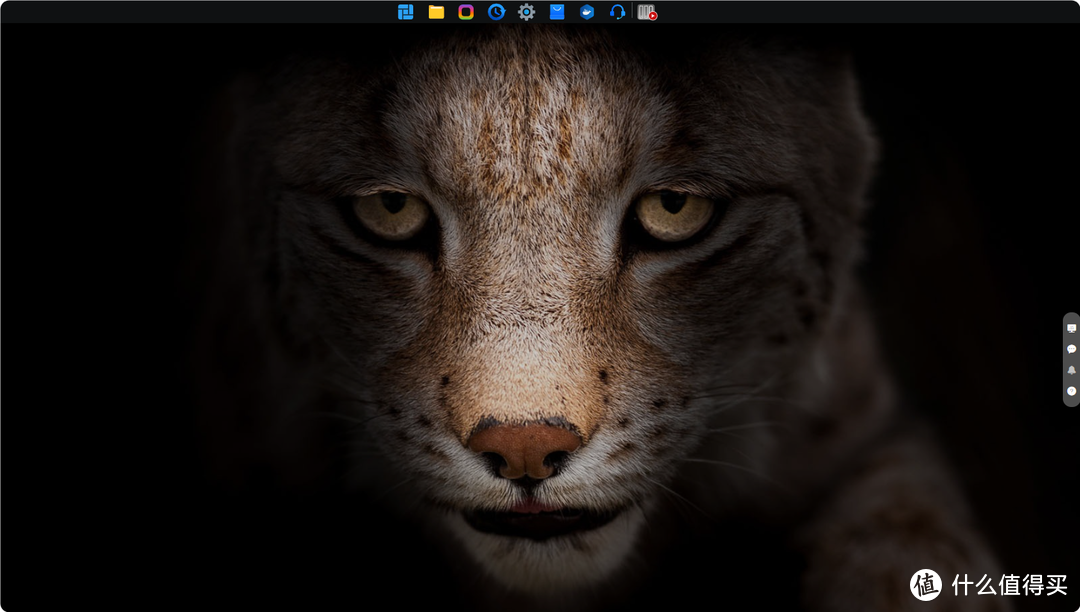Click the vertical divider in top dock

click(x=633, y=12)
